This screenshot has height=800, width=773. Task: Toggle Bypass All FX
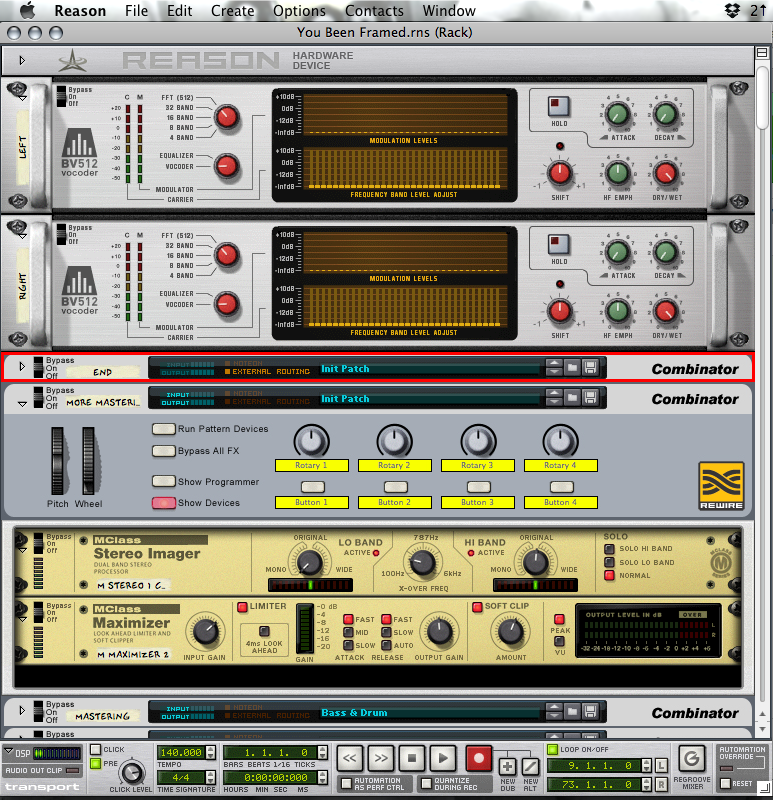click(164, 451)
